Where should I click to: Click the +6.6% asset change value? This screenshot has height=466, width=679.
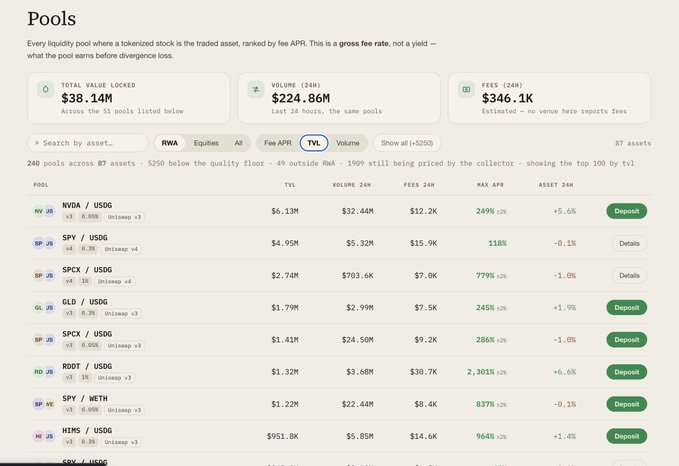tap(564, 372)
